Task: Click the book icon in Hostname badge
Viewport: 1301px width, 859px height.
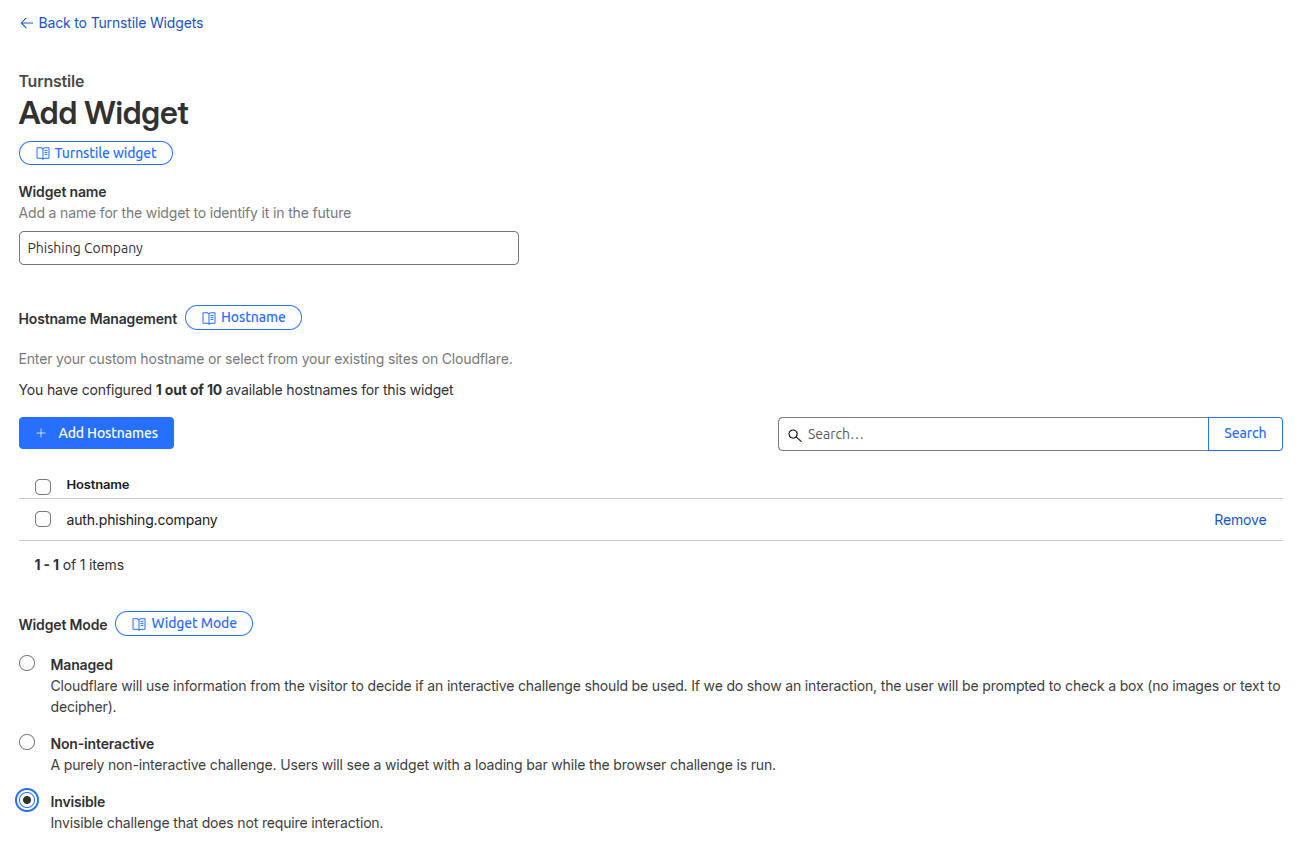Action: (x=209, y=318)
